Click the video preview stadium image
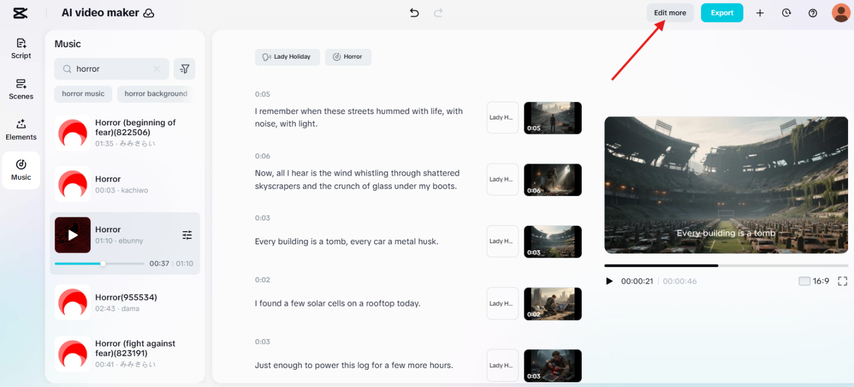 click(726, 185)
